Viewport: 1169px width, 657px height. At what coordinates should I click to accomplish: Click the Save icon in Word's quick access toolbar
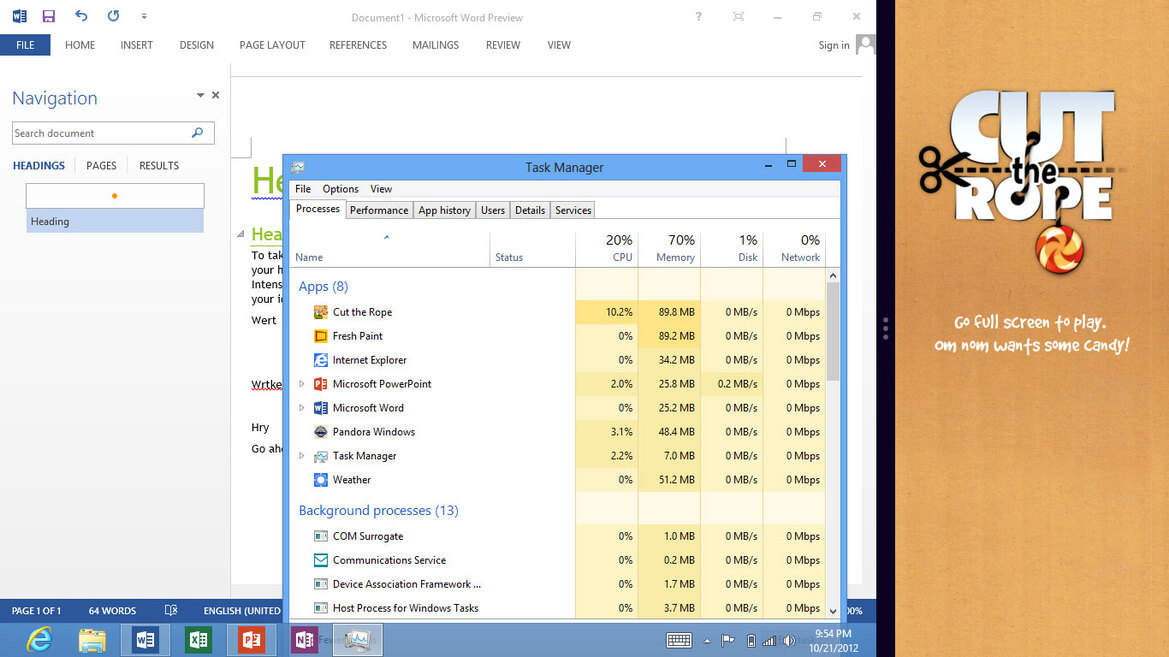point(48,16)
